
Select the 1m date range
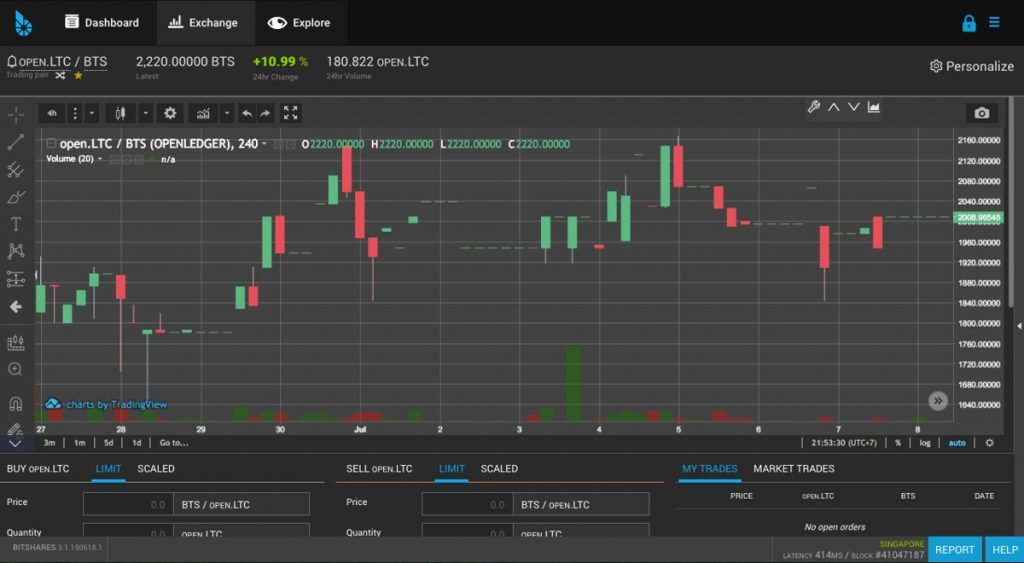pyautogui.click(x=79, y=443)
